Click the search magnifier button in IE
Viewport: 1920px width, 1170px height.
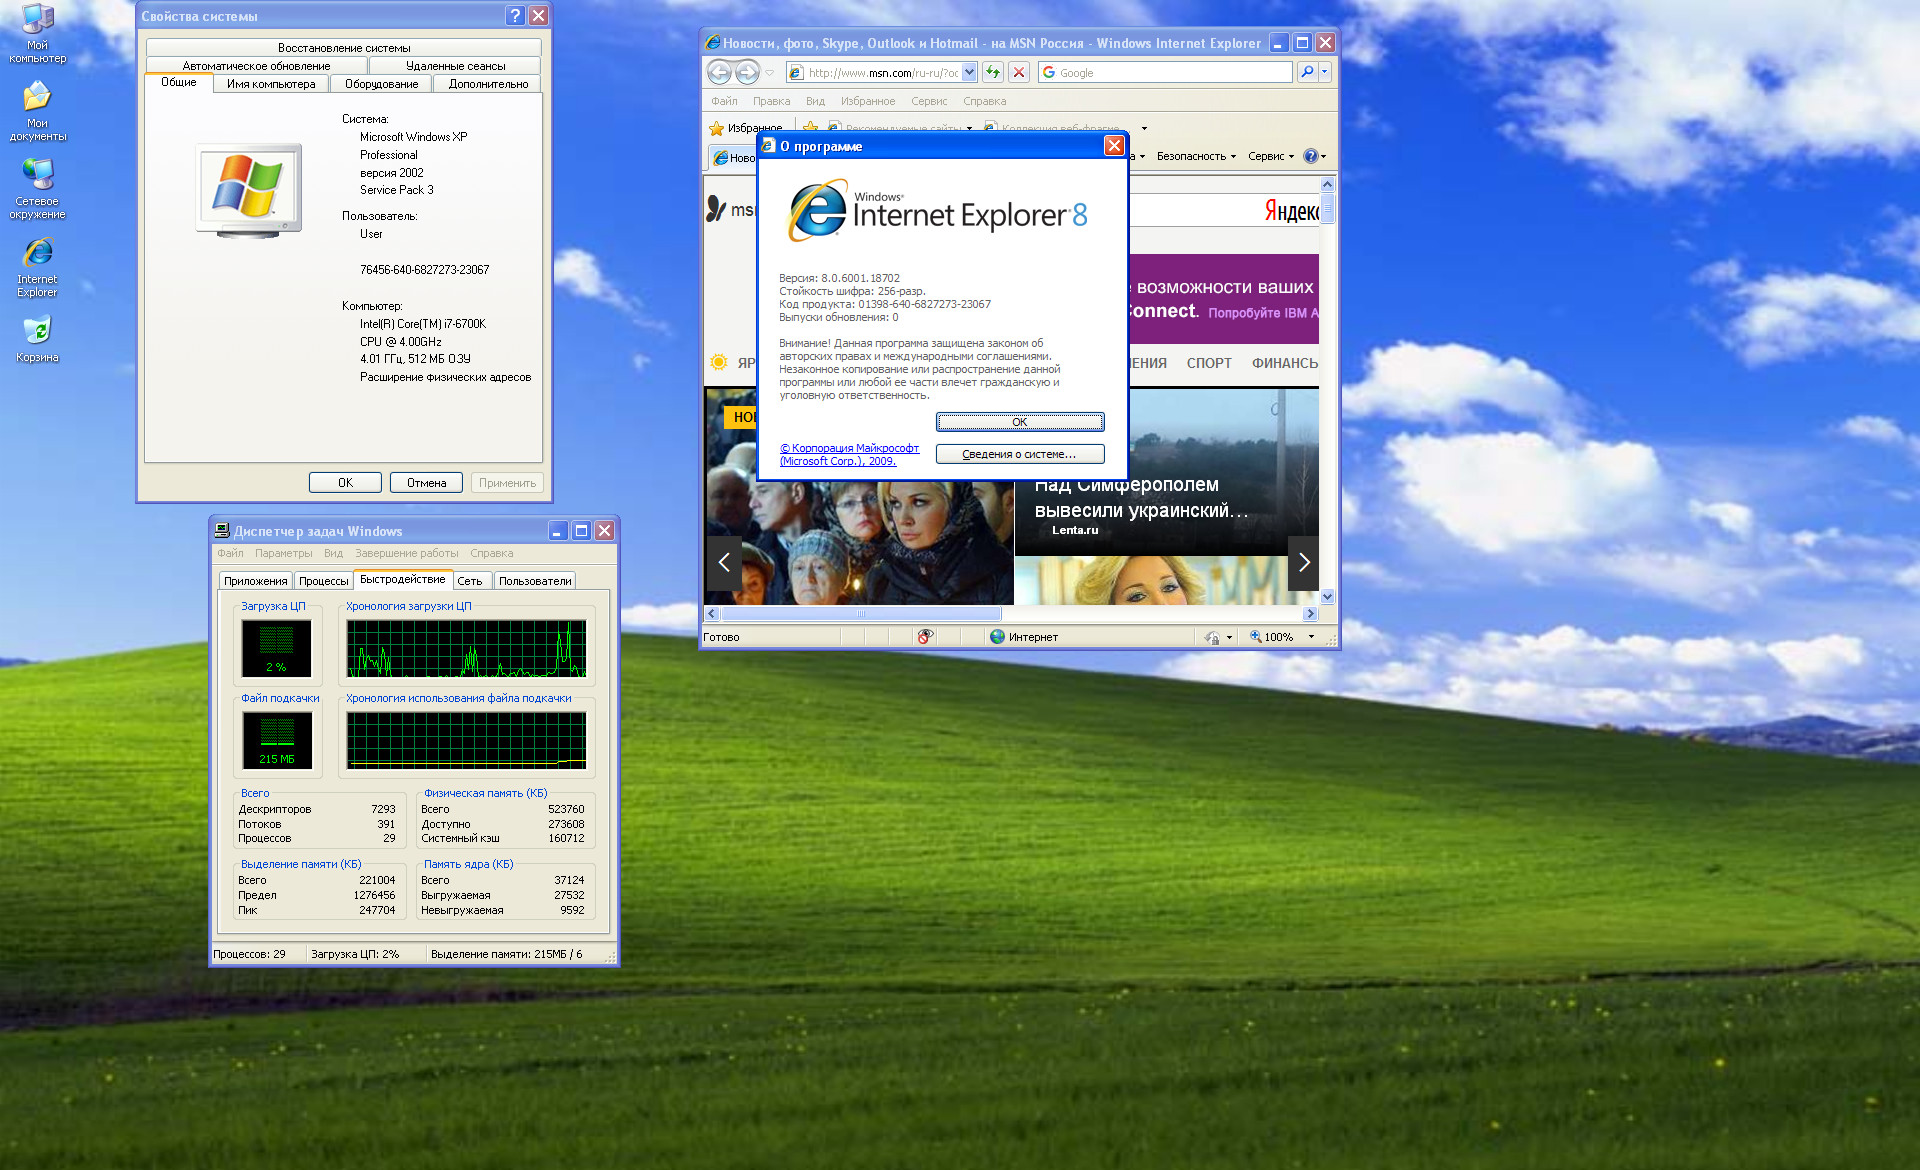tap(1307, 72)
